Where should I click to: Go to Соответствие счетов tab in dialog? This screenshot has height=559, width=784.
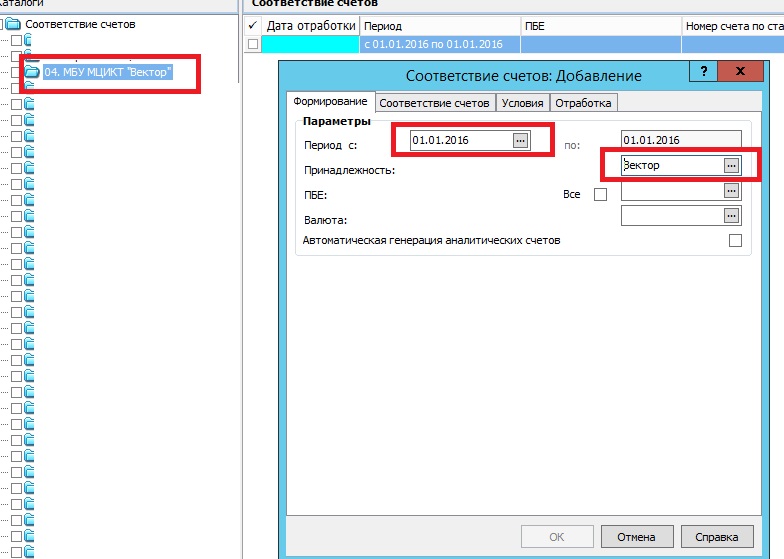pyautogui.click(x=435, y=103)
